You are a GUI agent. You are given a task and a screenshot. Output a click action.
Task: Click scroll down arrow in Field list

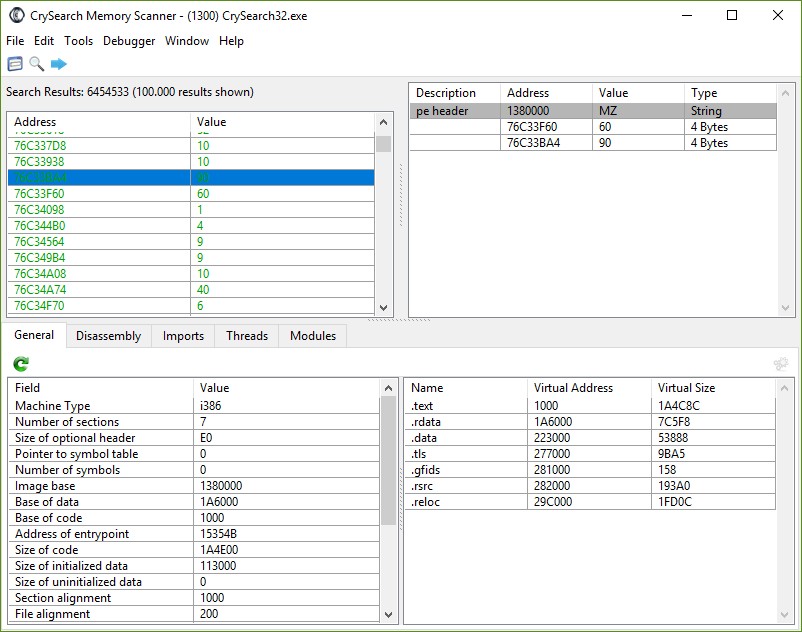388,614
